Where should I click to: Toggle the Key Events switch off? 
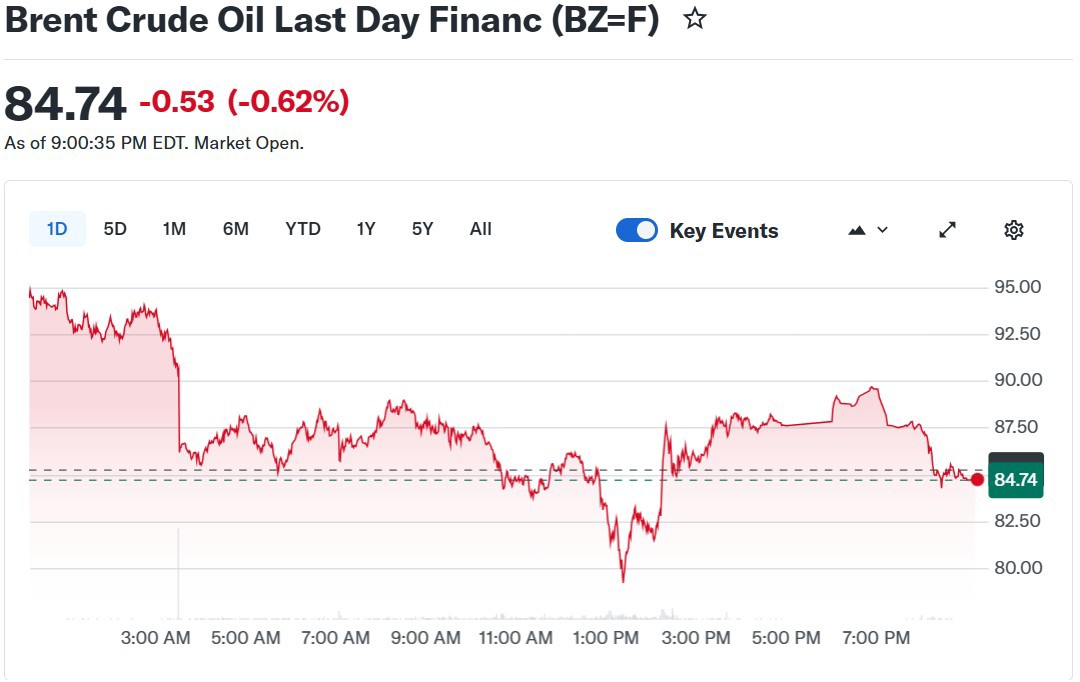(x=637, y=230)
